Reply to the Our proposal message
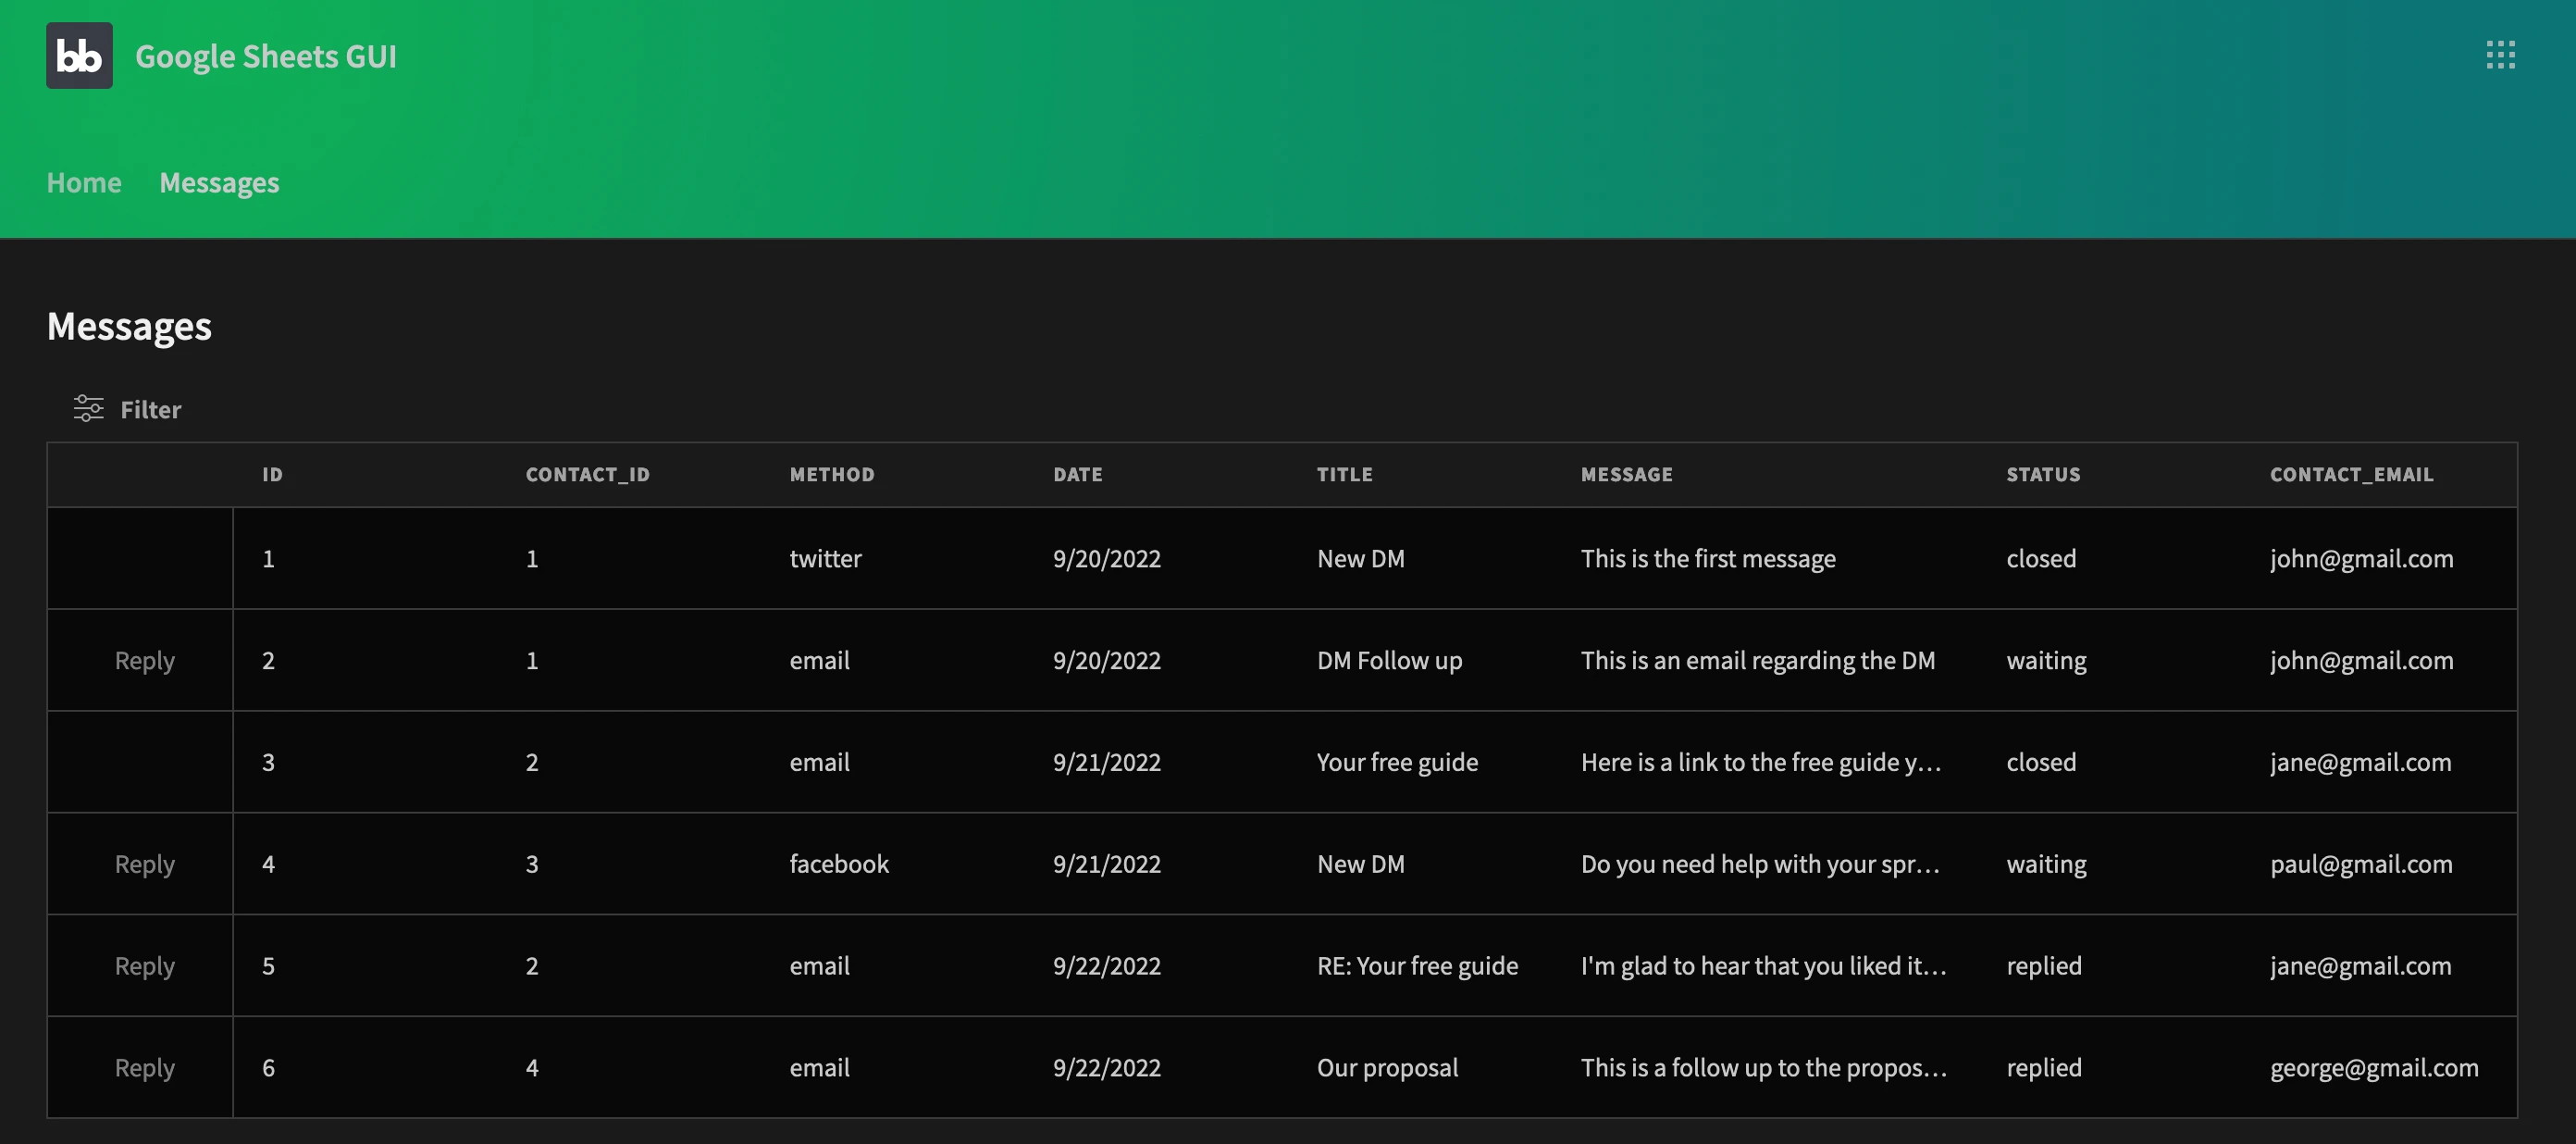Image resolution: width=2576 pixels, height=1144 pixels. point(144,1067)
